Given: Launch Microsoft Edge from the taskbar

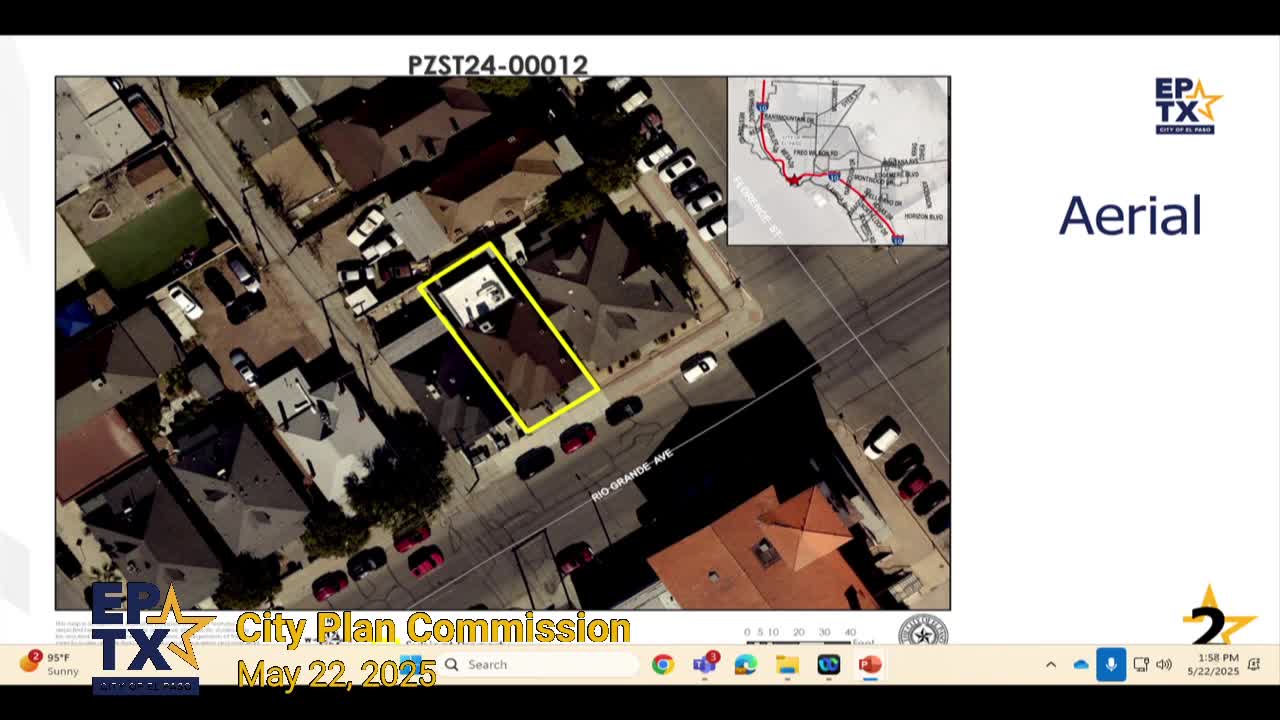Looking at the screenshot, I should (x=746, y=665).
